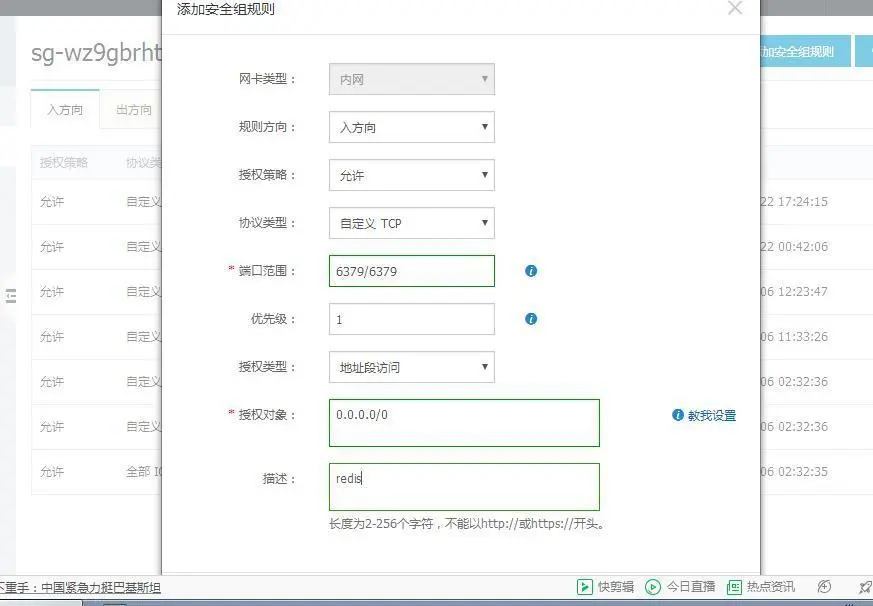
Task: Click the clock-shaped icon near bottom right
Action: coord(822,587)
